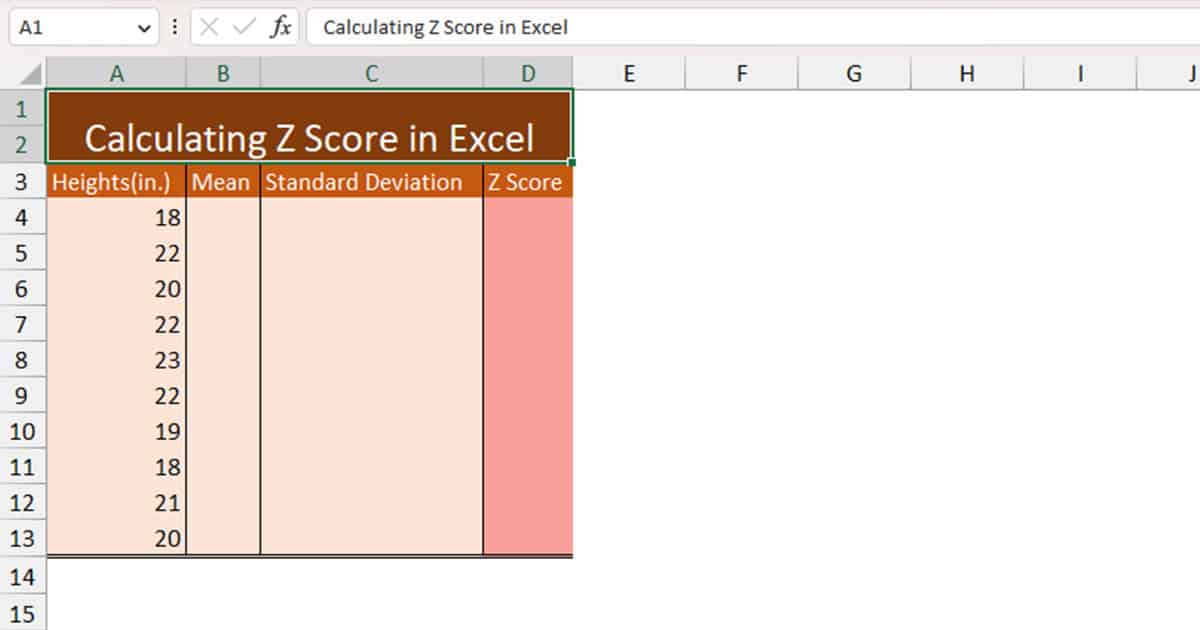Expand the Name Box dropdown arrow
Viewport: 1200px width, 630px height.
coord(142,27)
